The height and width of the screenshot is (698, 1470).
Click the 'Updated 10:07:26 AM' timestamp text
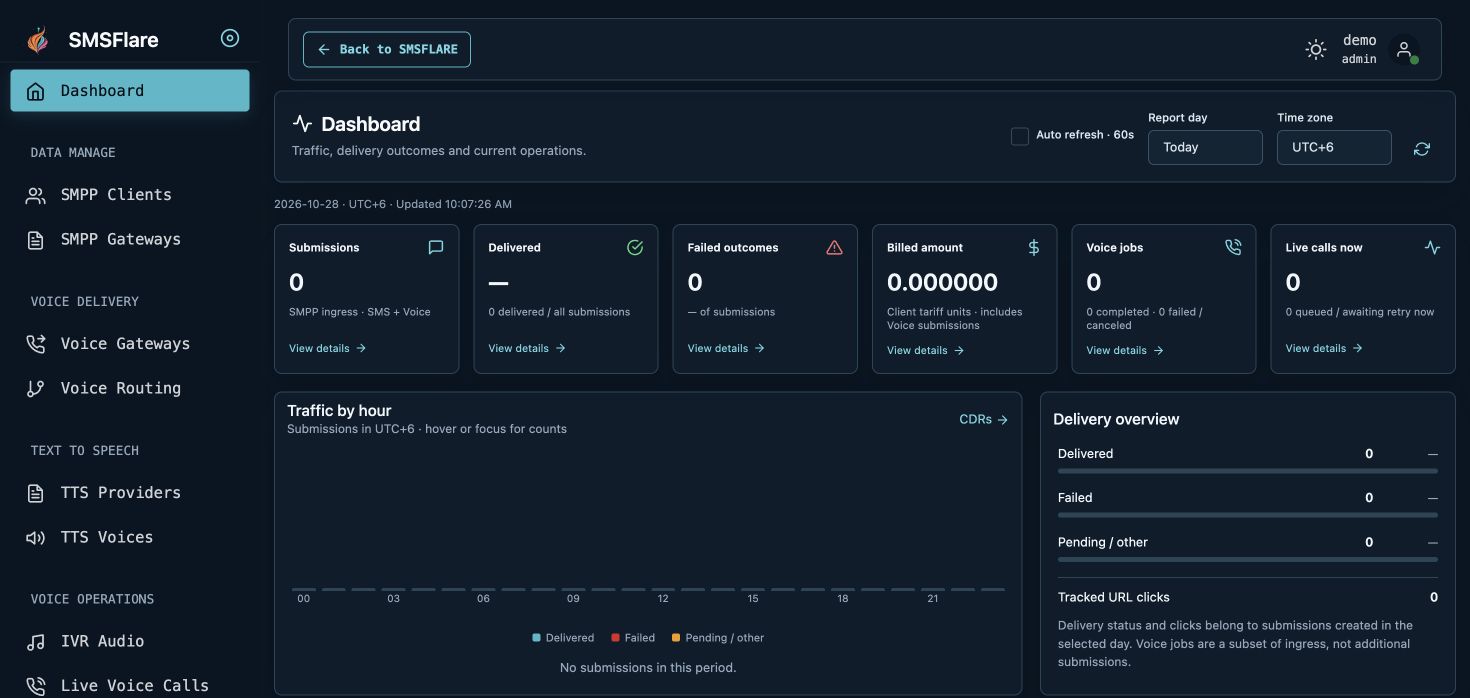[454, 204]
